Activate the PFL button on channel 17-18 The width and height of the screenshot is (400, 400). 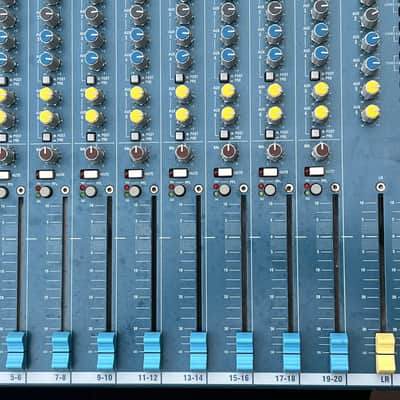coord(270,190)
